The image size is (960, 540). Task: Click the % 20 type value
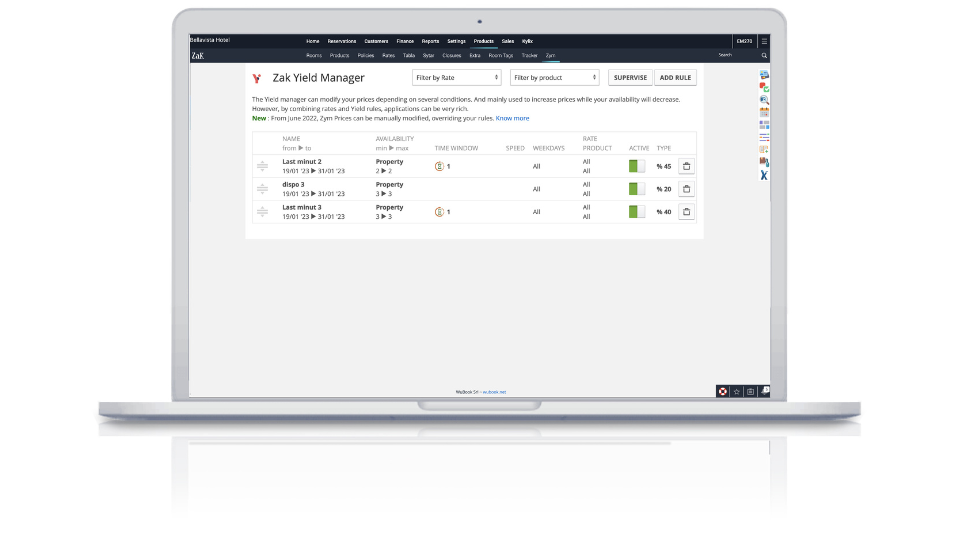pos(664,189)
